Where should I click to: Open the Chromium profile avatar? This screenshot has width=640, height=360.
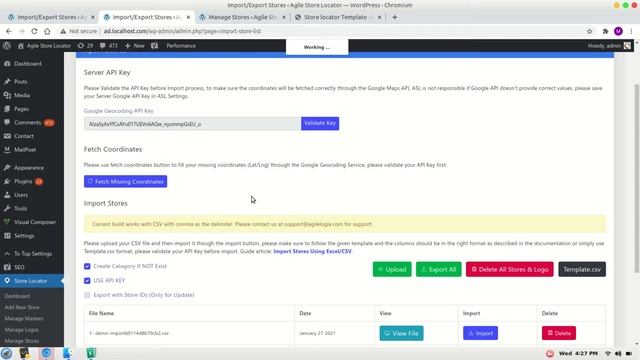tap(618, 31)
